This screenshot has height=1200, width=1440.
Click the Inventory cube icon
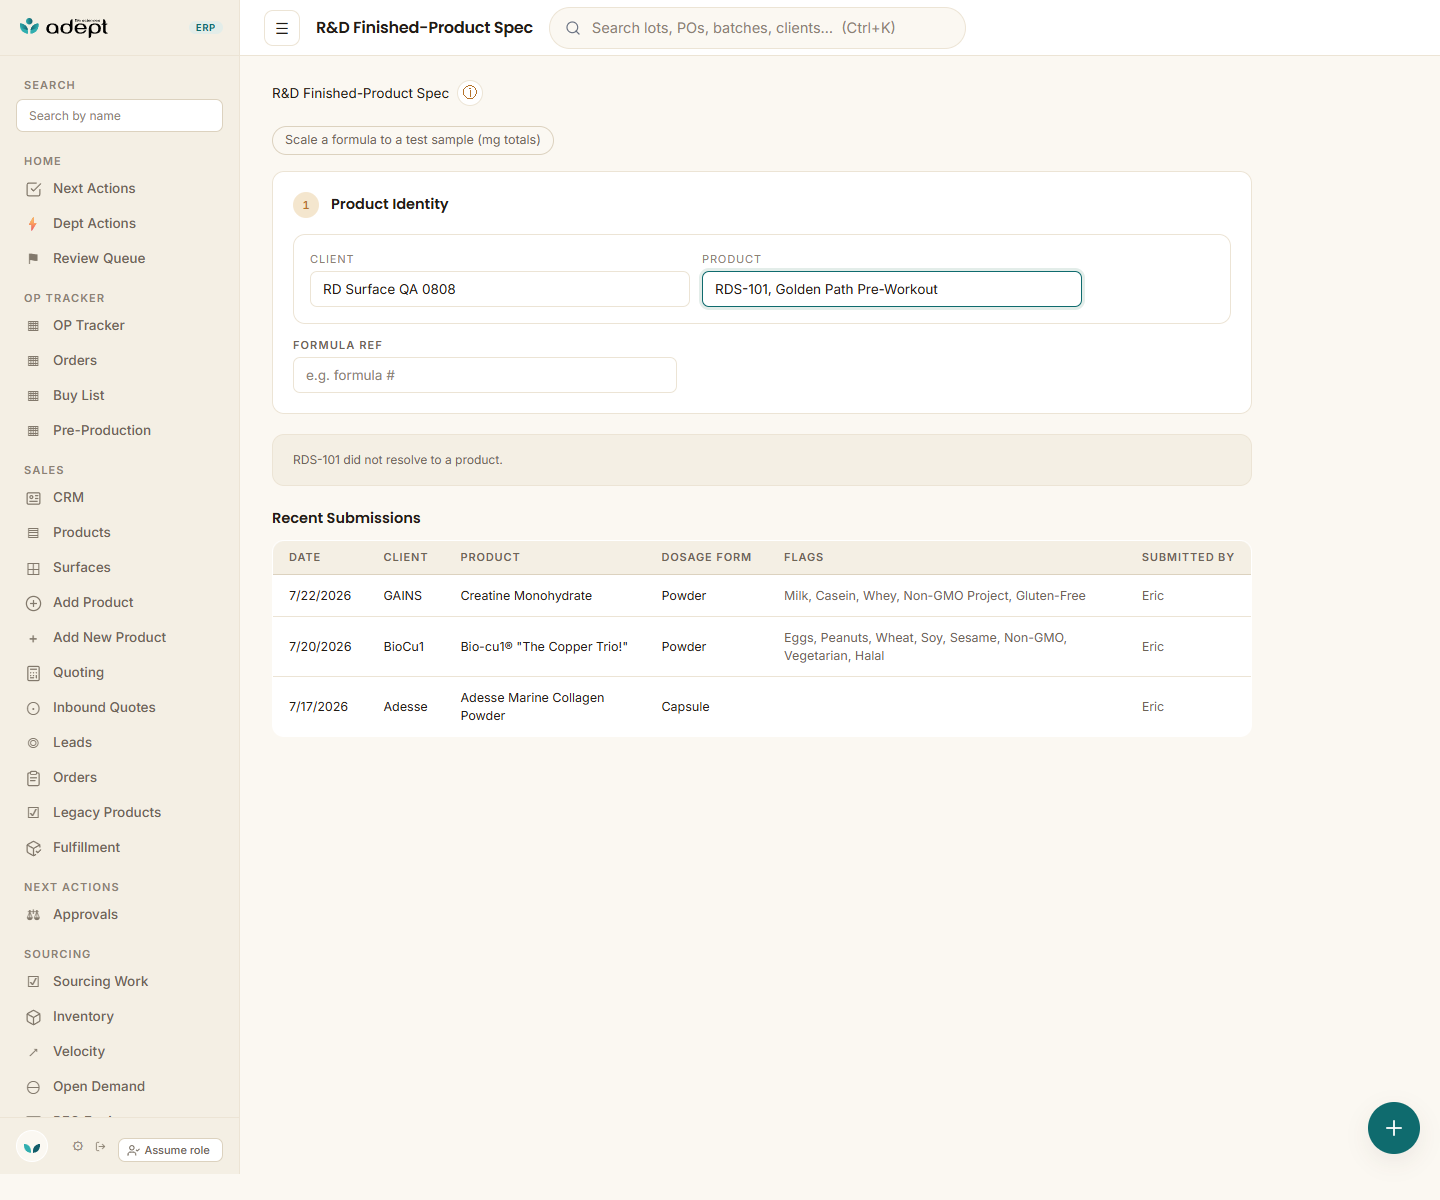[x=33, y=1017]
